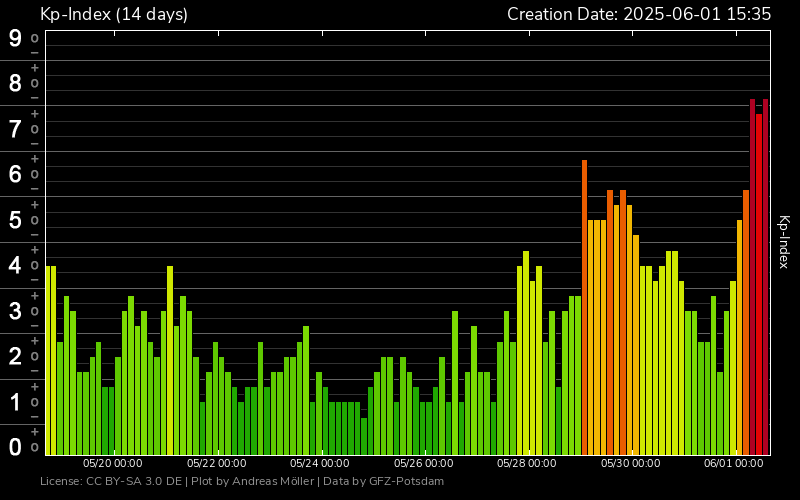This screenshot has height=500, width=800.
Task: Click the "Kp-Index (14 days)" chart title
Action: pyautogui.click(x=113, y=14)
